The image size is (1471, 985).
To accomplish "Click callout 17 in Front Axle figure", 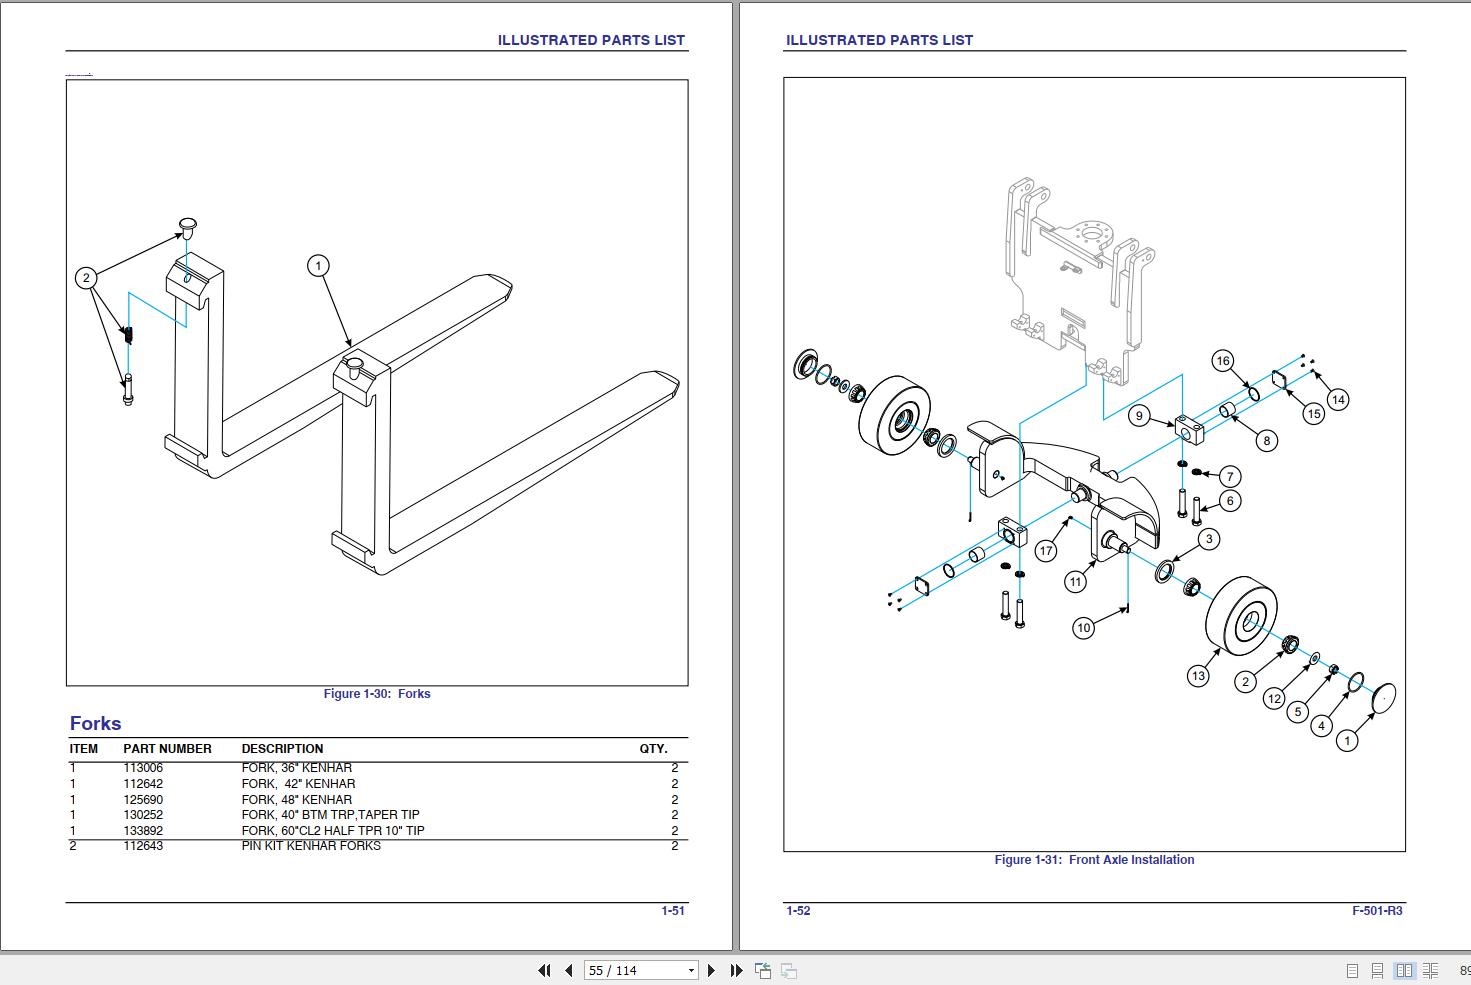I will pyautogui.click(x=1046, y=551).
